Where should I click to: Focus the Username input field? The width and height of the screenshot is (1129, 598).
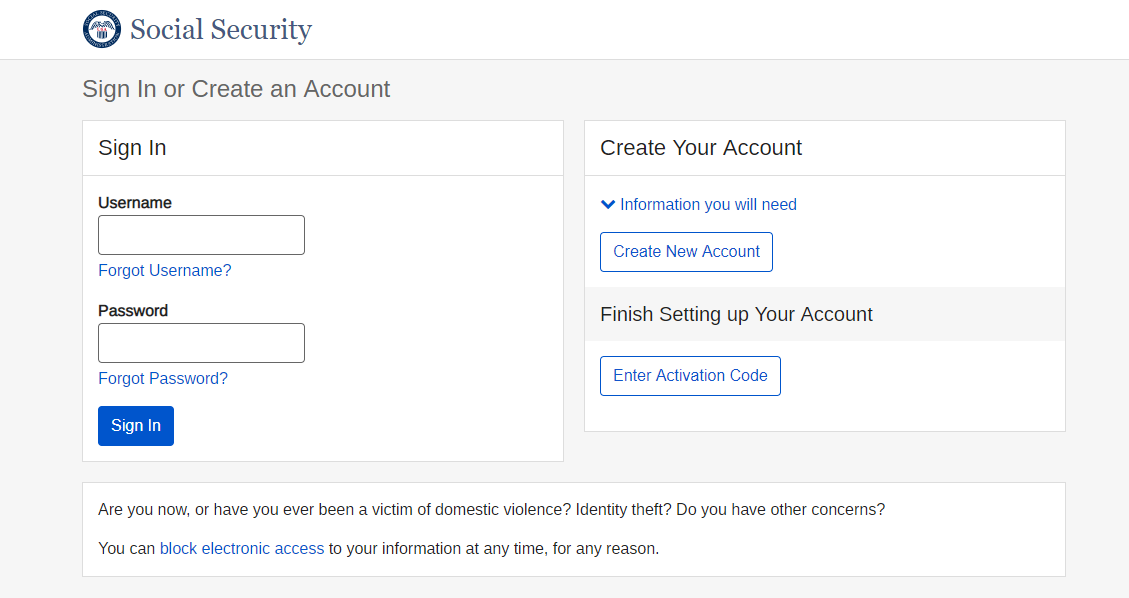pos(201,235)
